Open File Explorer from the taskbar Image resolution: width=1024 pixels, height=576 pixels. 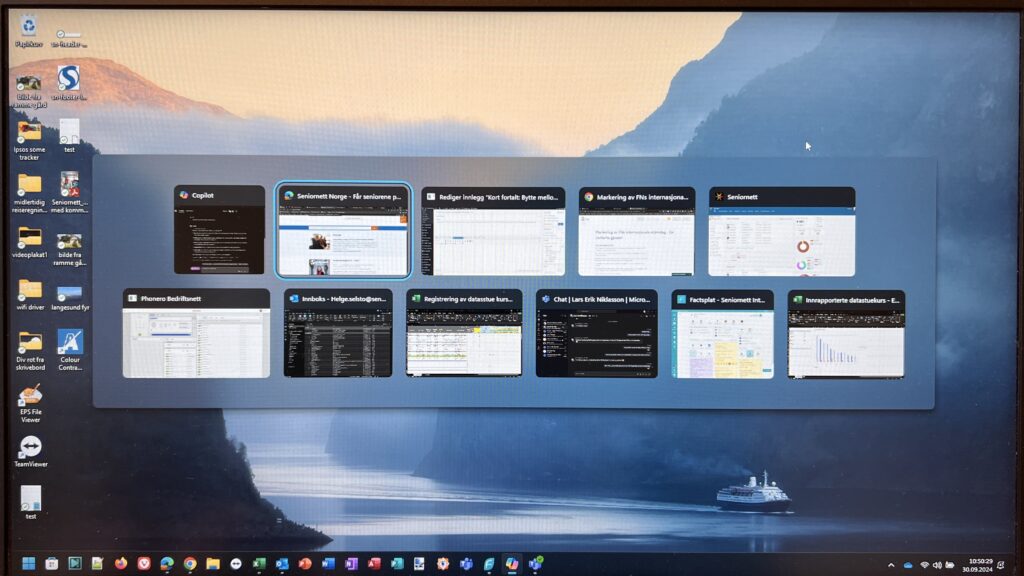point(214,562)
